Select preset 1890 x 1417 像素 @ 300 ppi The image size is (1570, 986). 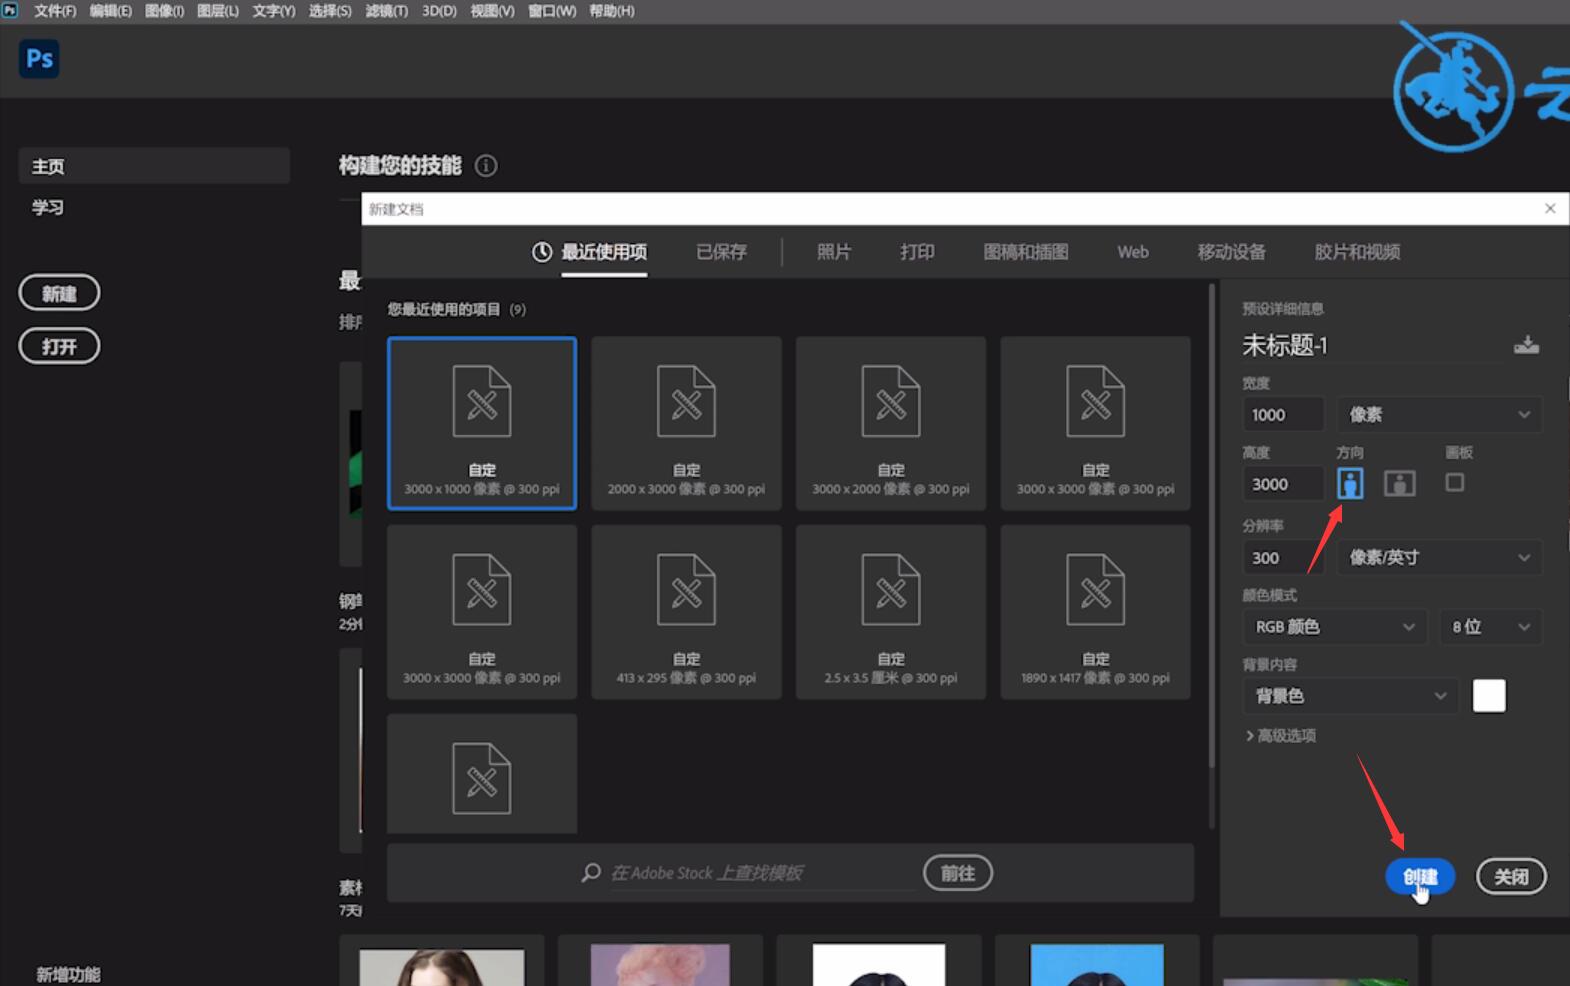pyautogui.click(x=1095, y=612)
